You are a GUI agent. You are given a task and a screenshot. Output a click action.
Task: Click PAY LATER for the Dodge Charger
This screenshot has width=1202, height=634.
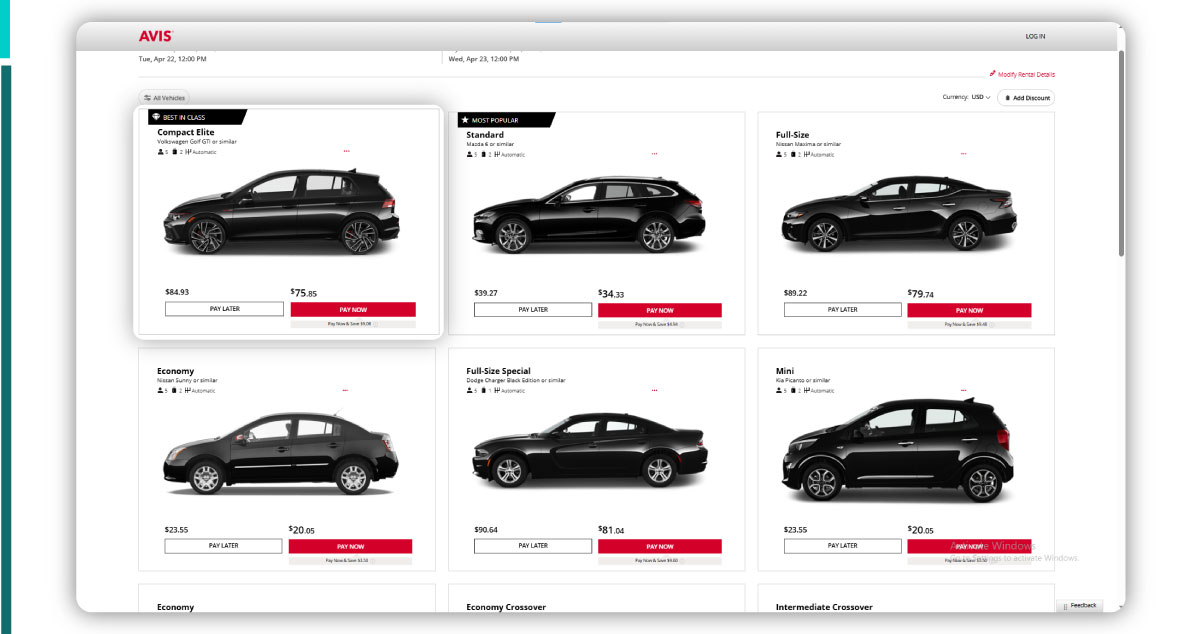click(532, 545)
